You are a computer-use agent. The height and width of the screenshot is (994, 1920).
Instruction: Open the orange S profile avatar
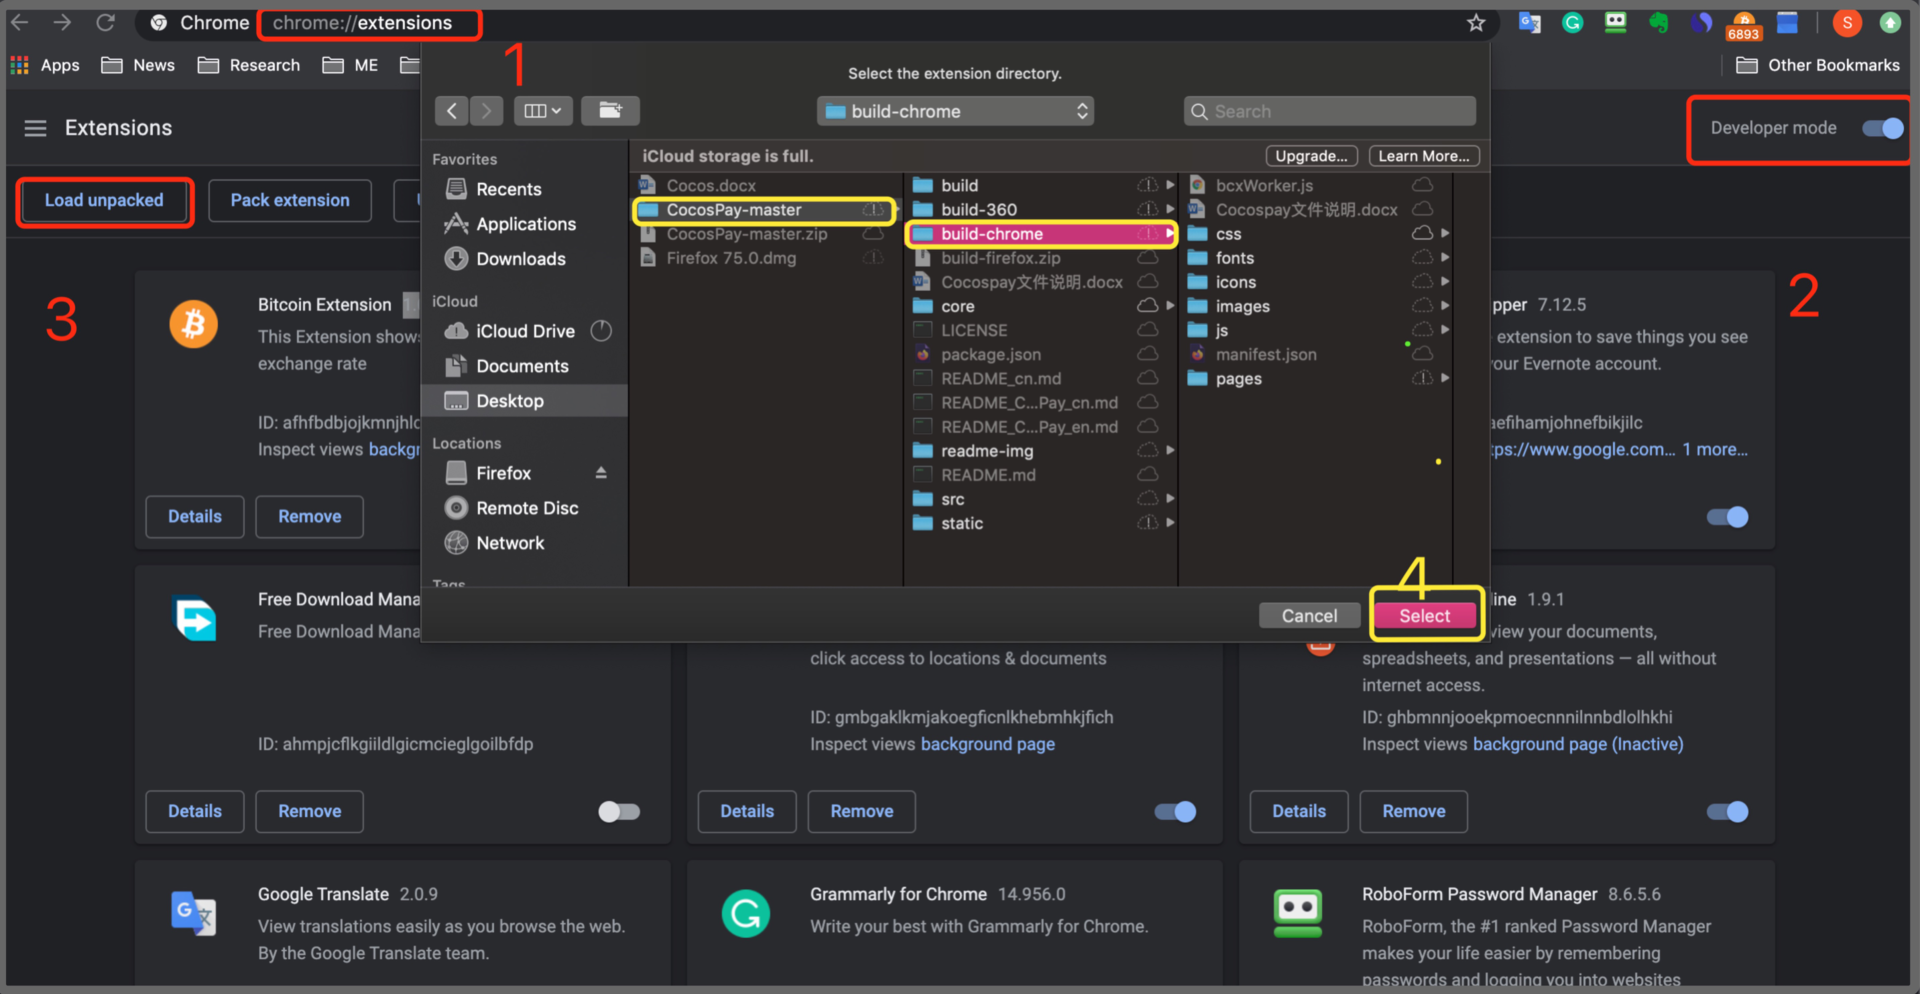point(1847,22)
